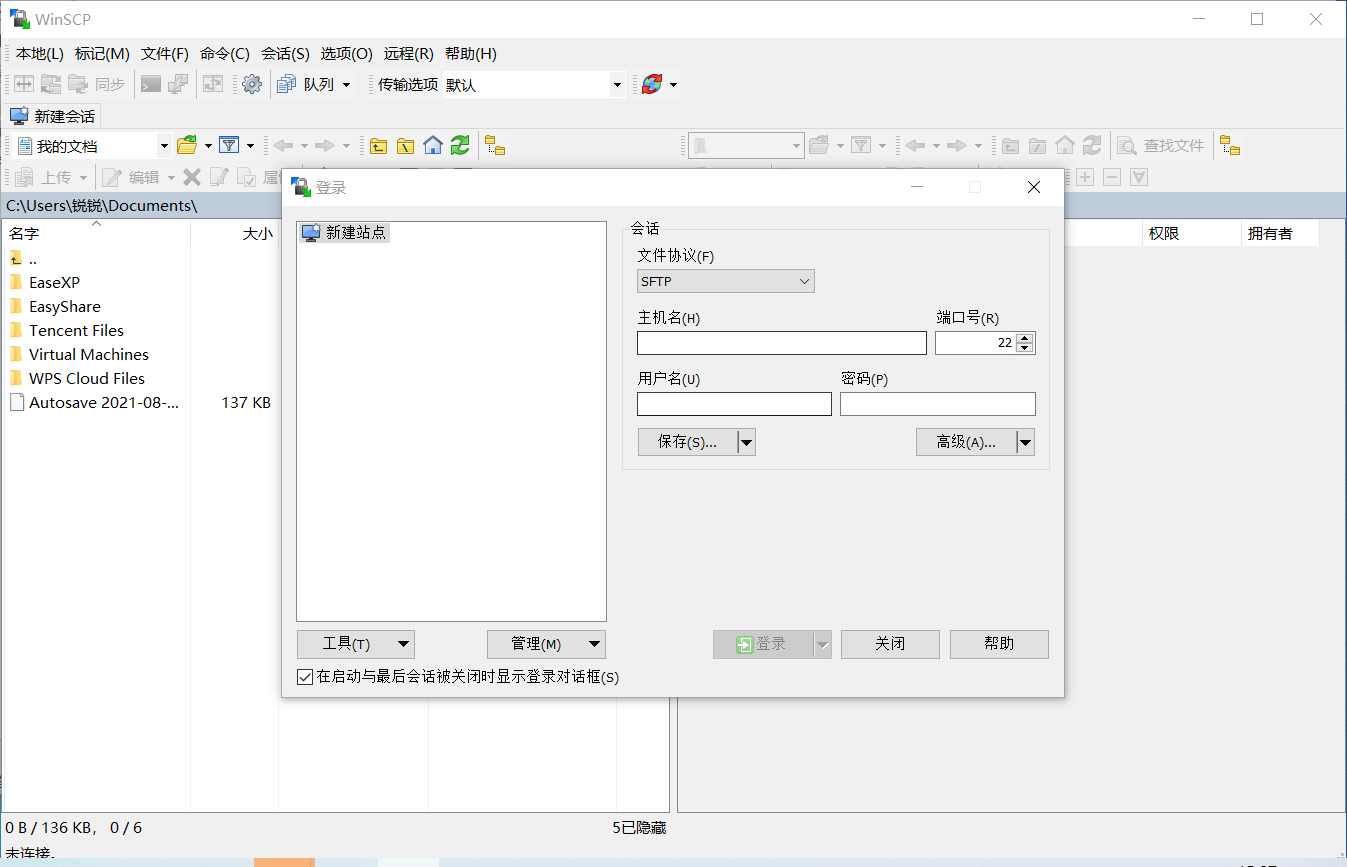
Task: Click the Upload (上传) icon
Action: click(x=24, y=177)
